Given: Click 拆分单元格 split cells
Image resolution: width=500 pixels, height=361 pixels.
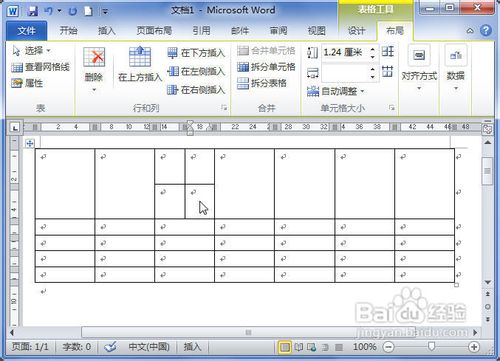Looking at the screenshot, I should pyautogui.click(x=266, y=67).
